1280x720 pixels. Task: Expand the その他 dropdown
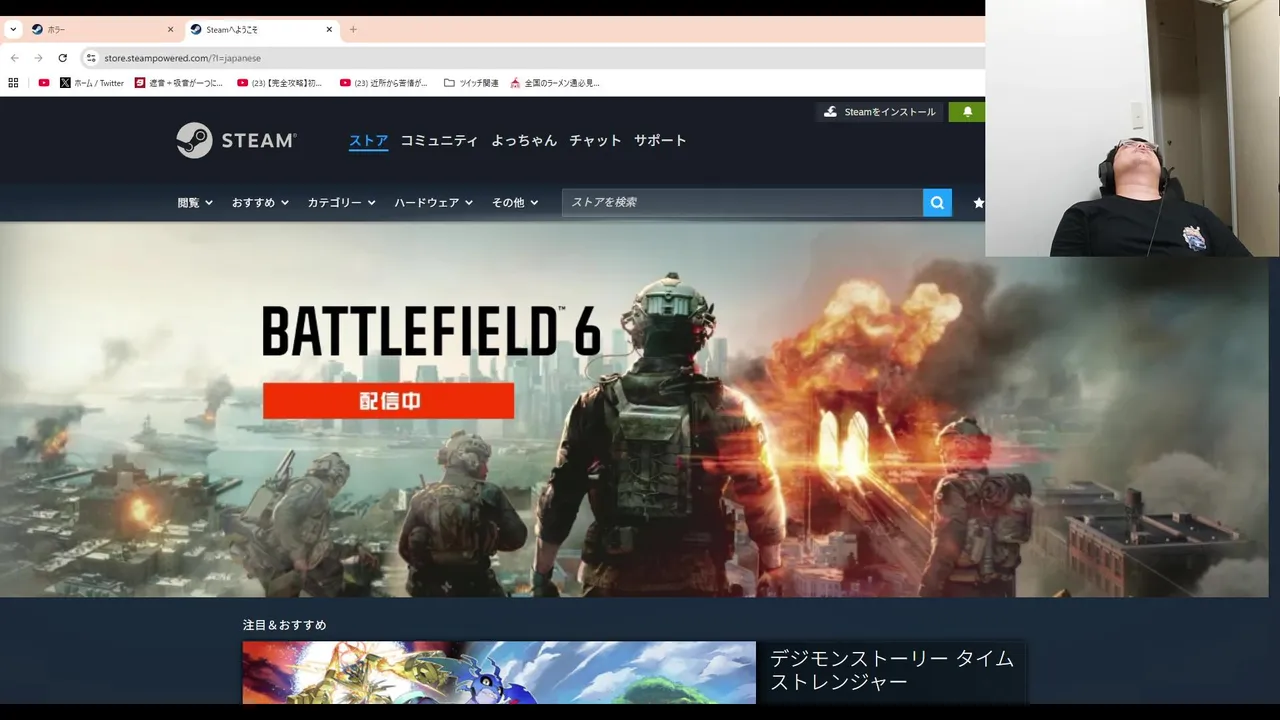coord(515,202)
